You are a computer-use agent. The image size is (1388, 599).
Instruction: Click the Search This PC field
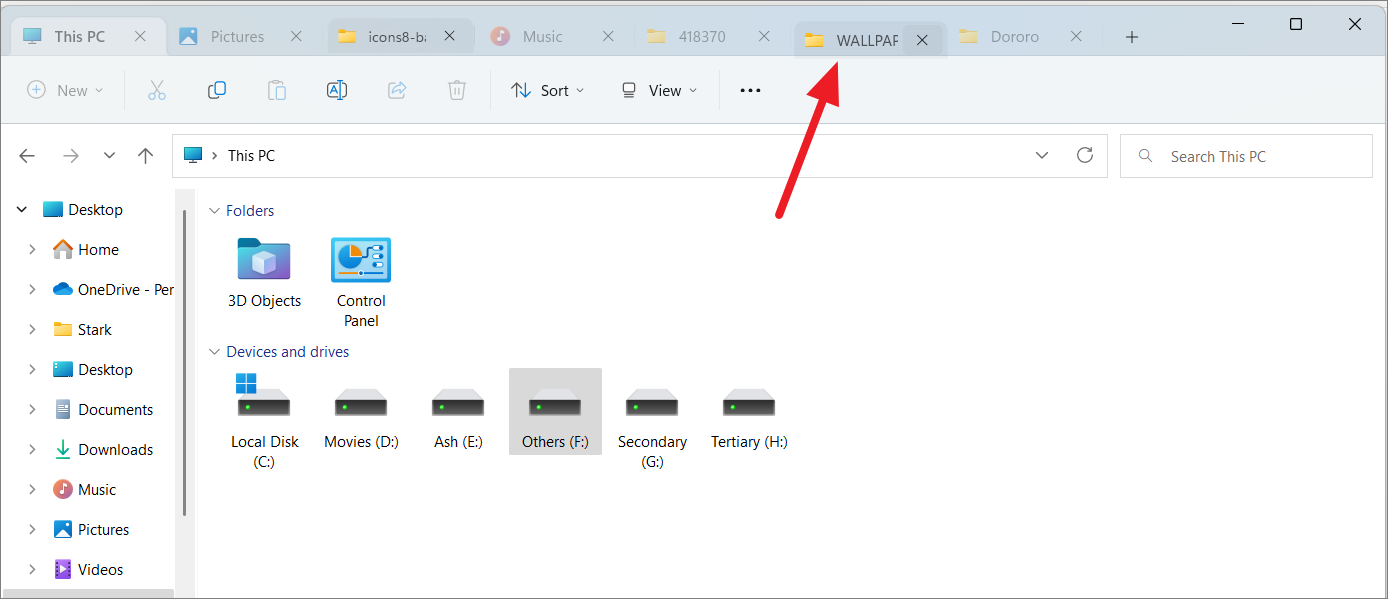pyautogui.click(x=1246, y=156)
